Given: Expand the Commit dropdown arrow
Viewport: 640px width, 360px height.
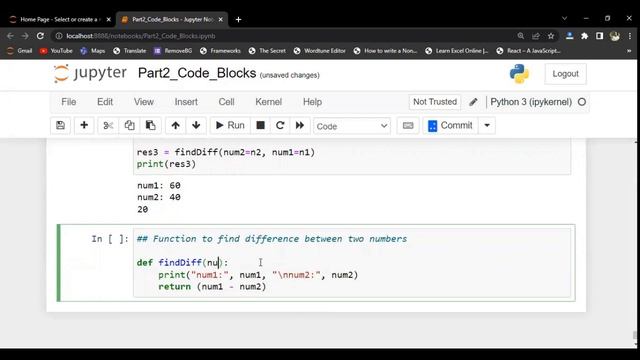Looking at the screenshot, I should click(x=487, y=125).
